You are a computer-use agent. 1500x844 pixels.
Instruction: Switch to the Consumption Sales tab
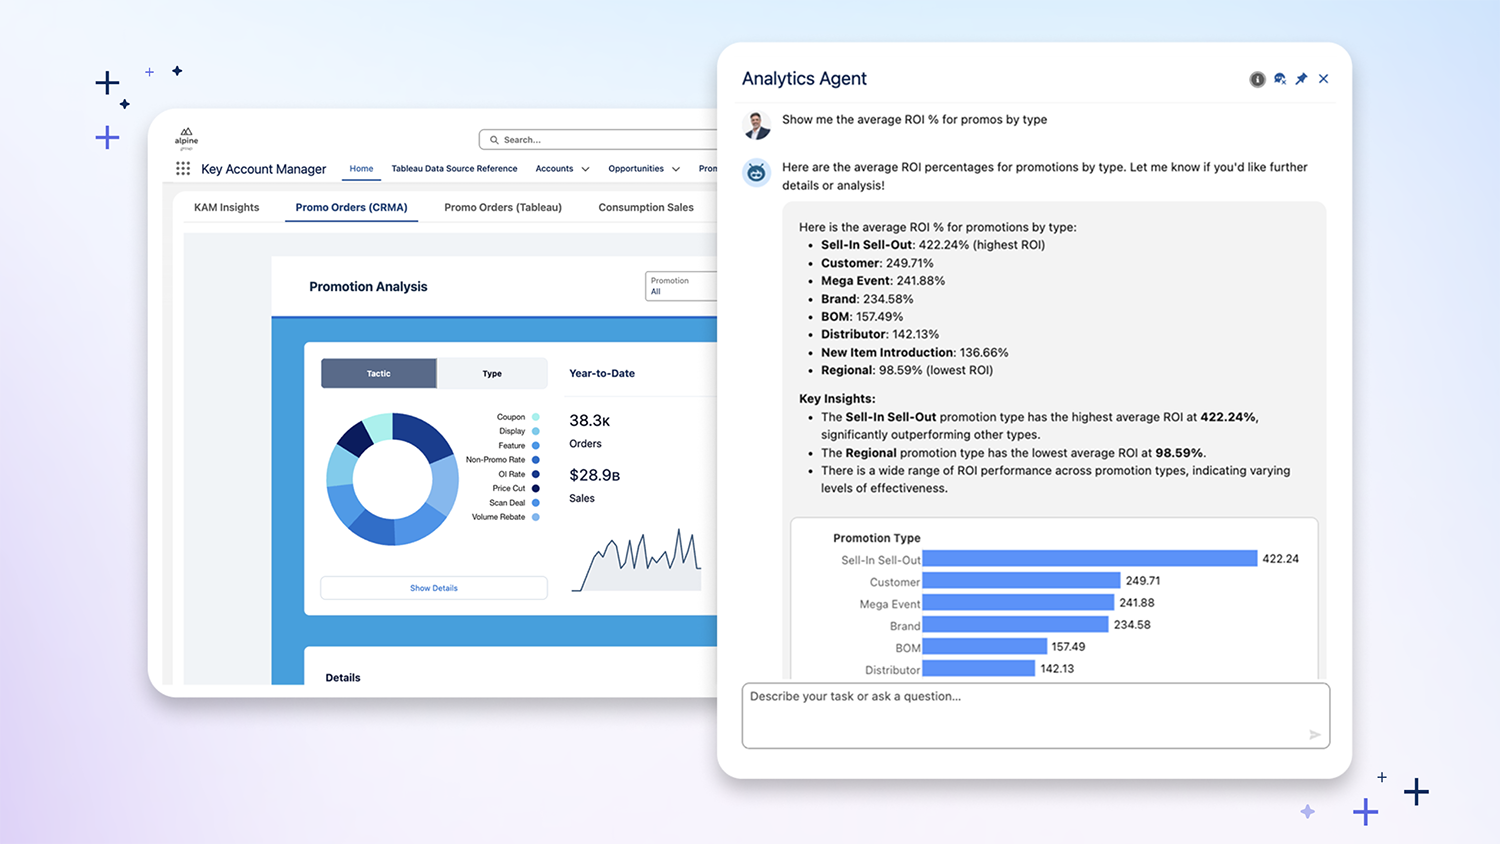646,207
